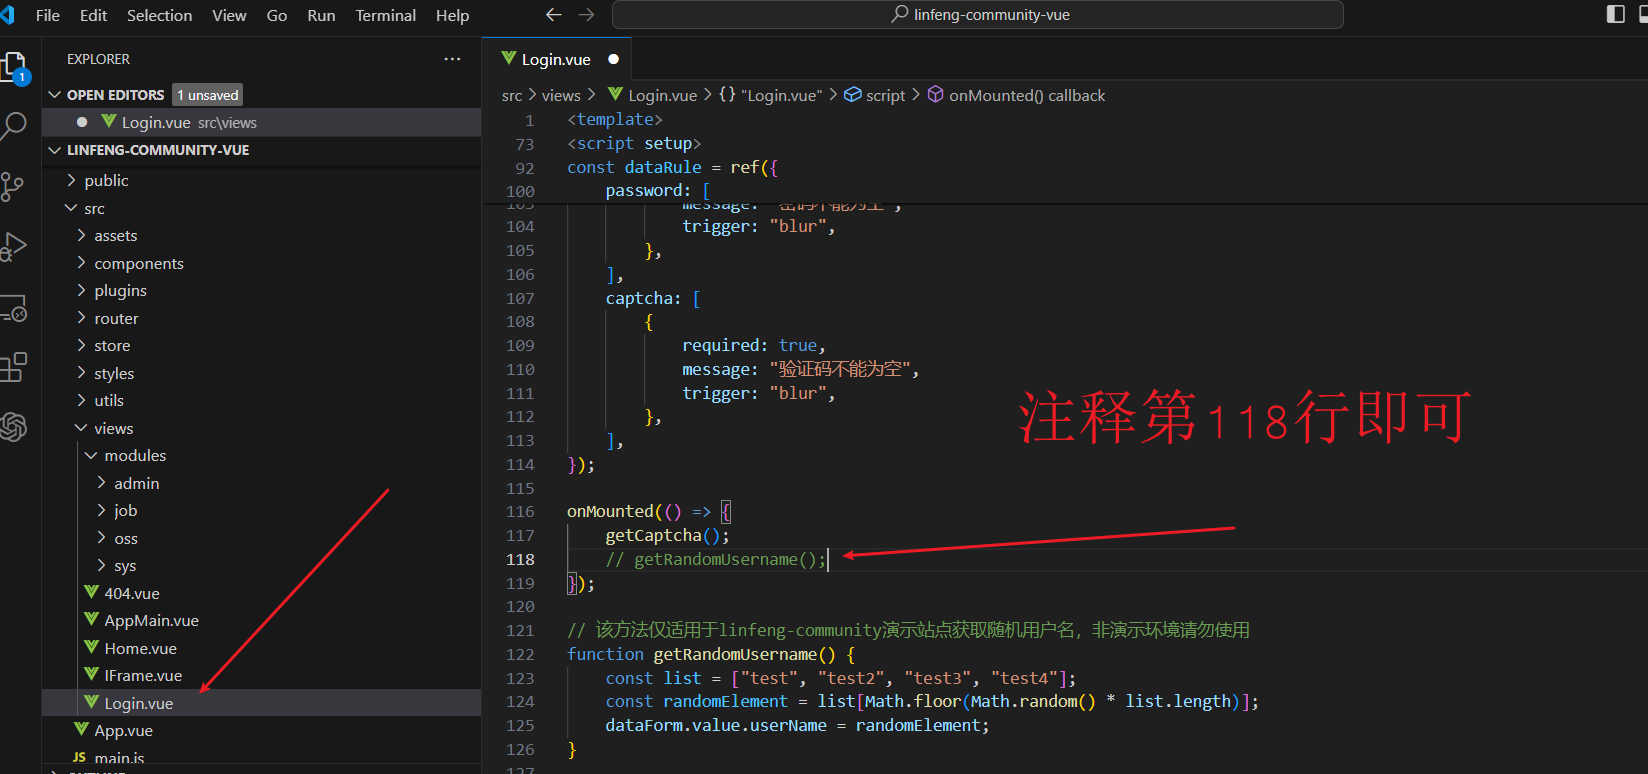Open the Terminal menu
Viewport: 1648px width, 774px height.
click(385, 15)
